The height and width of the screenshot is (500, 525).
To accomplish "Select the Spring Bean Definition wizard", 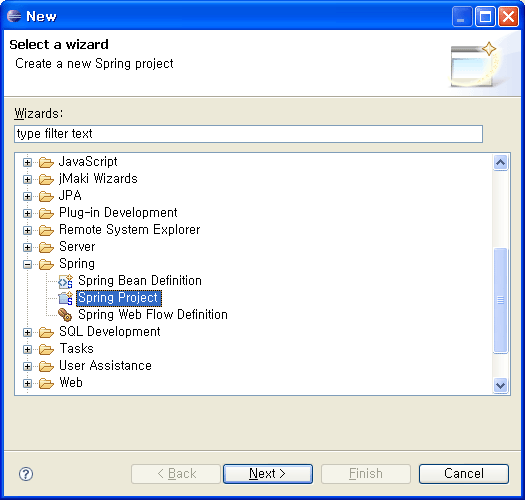I will 140,281.
